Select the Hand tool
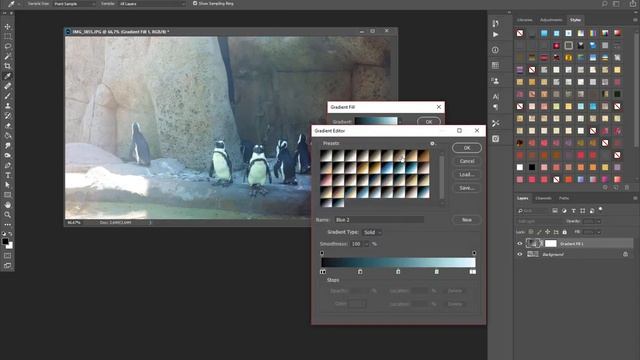The image size is (640, 360). click(x=7, y=205)
